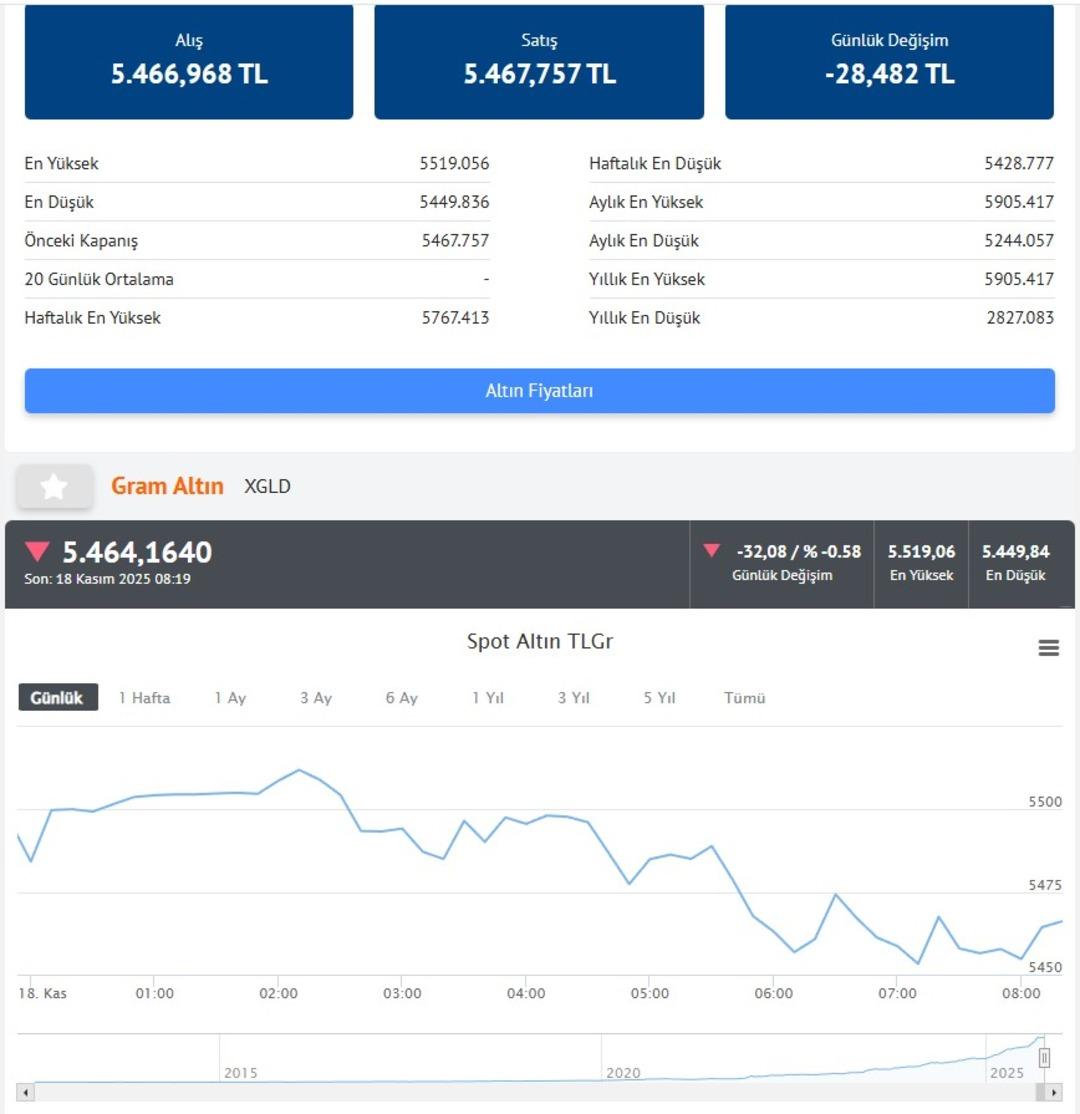The height and width of the screenshot is (1114, 1080).
Task: Click the Spot Altın TLGr chart title
Action: (x=540, y=641)
